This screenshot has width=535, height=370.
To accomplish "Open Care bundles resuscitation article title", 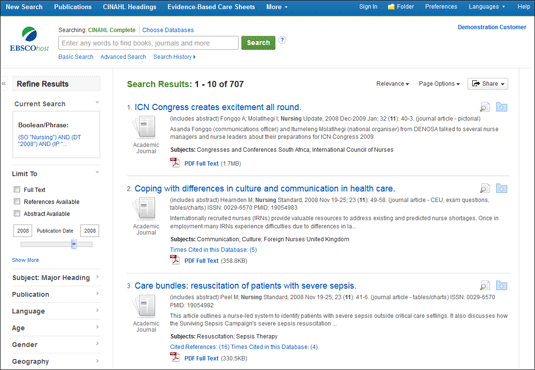I will click(245, 286).
